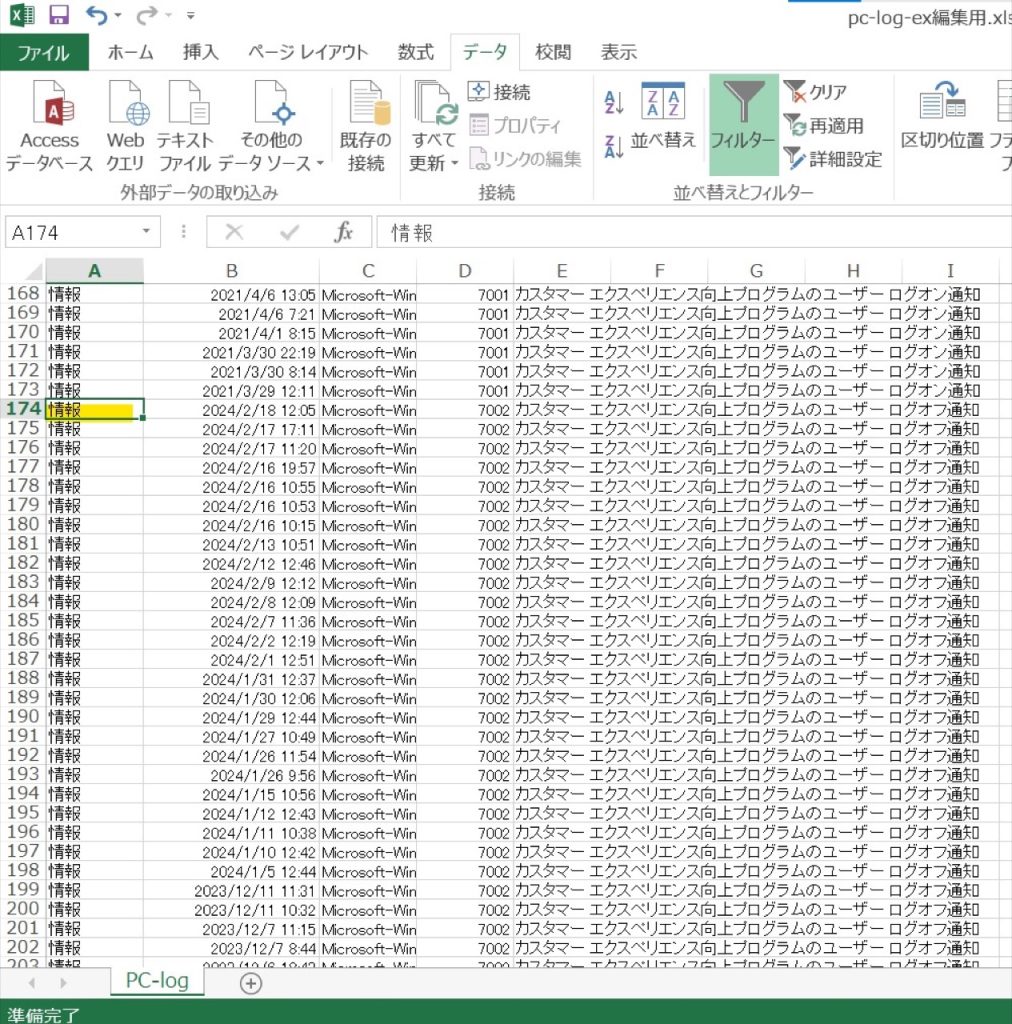This screenshot has width=1012, height=1024.
Task: Import from Access データベース
Action: 50,126
